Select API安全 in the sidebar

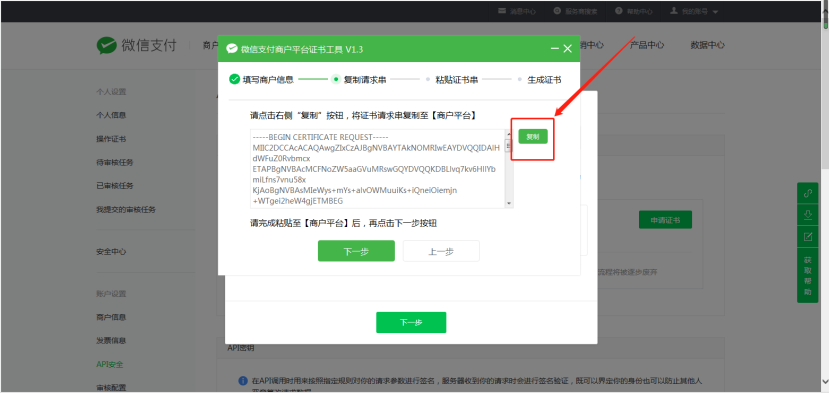point(110,364)
